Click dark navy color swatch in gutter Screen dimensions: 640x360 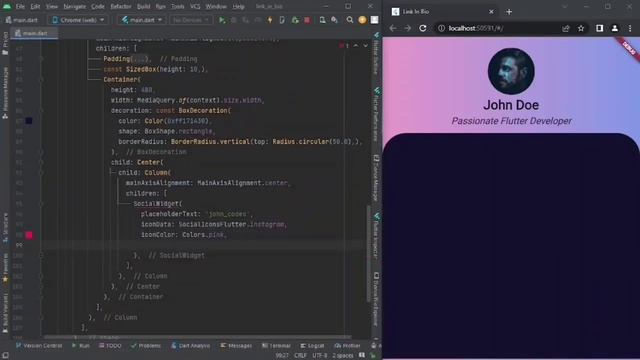(29, 121)
